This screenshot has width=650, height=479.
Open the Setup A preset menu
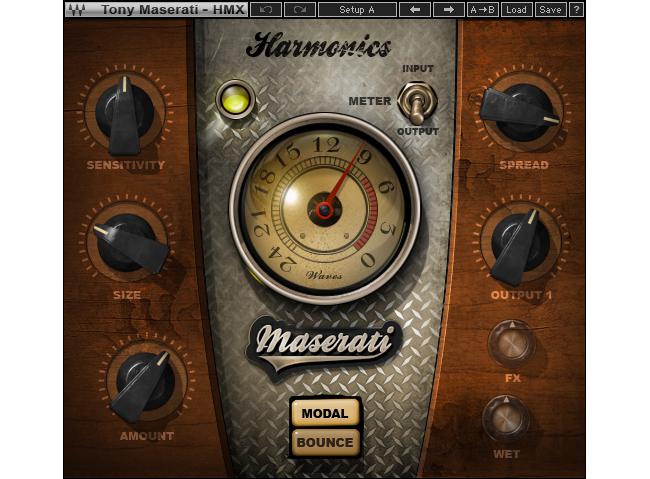pyautogui.click(x=357, y=10)
